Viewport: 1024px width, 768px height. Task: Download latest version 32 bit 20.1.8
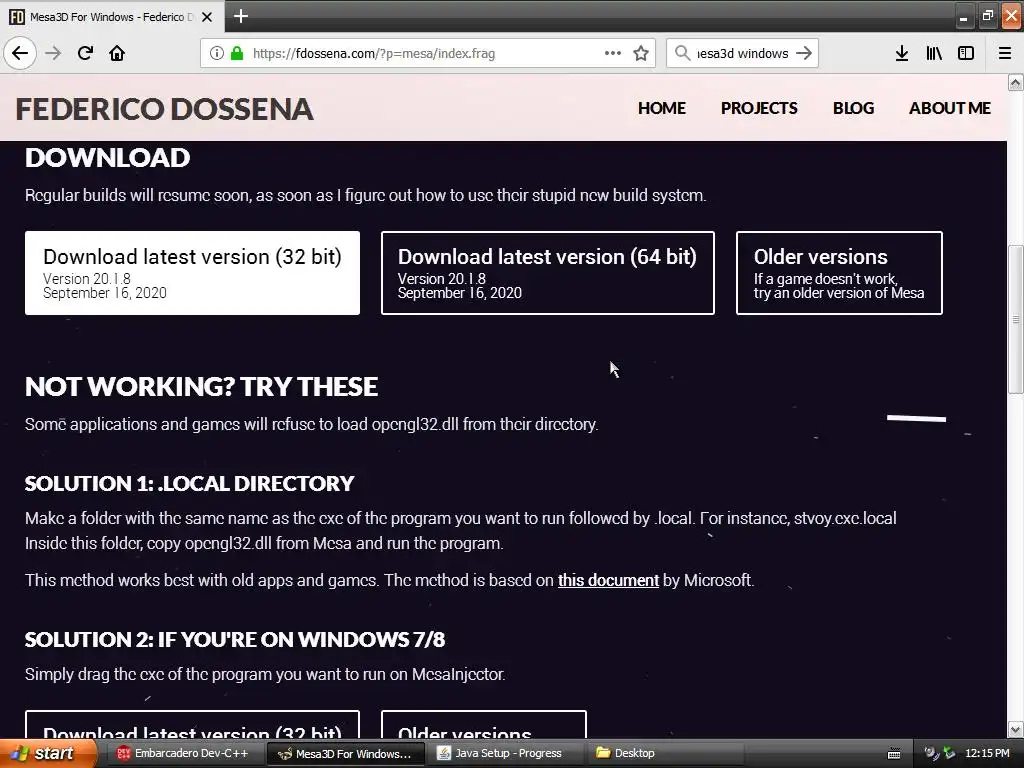coord(192,273)
